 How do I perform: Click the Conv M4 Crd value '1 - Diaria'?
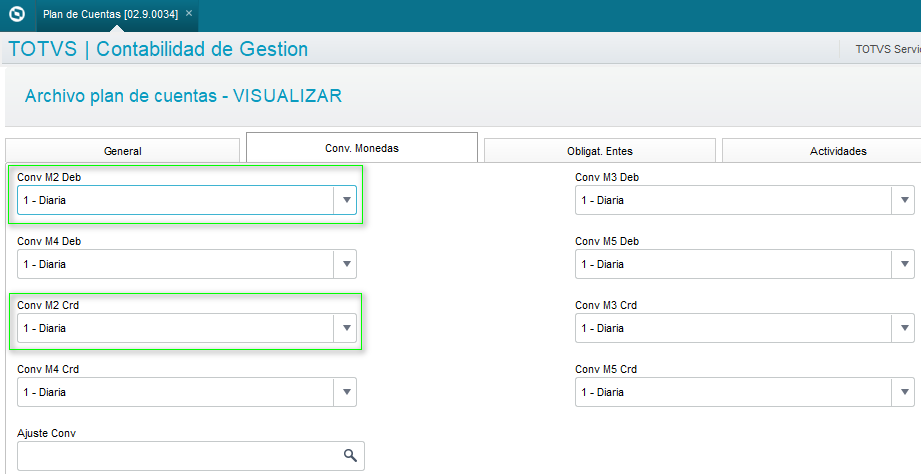coord(45,392)
